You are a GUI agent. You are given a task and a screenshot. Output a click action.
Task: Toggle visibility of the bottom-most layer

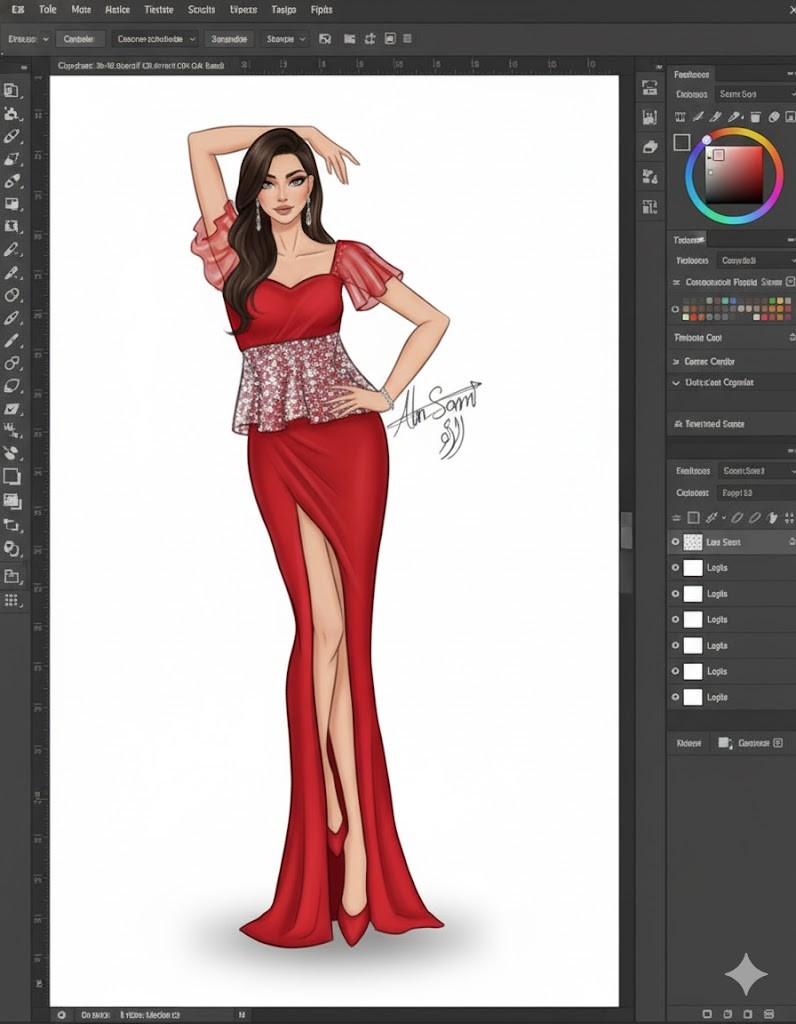pos(675,697)
